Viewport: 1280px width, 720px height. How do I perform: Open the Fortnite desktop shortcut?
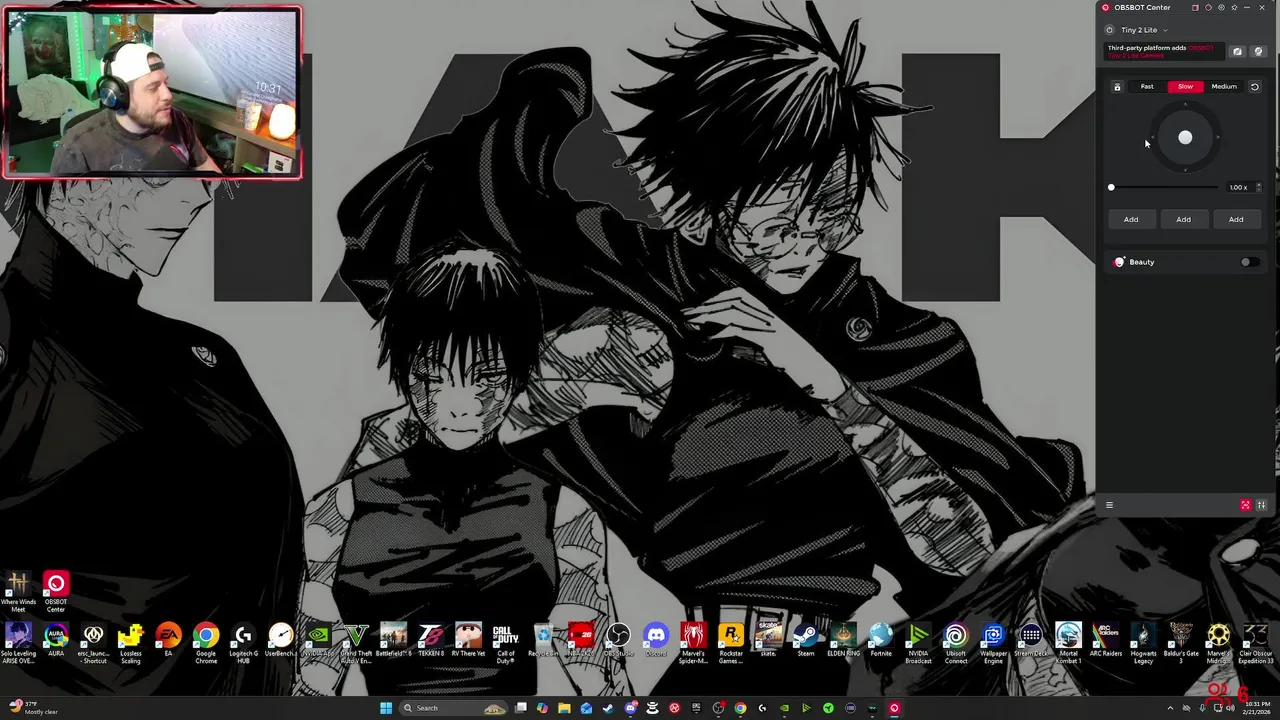pos(880,640)
